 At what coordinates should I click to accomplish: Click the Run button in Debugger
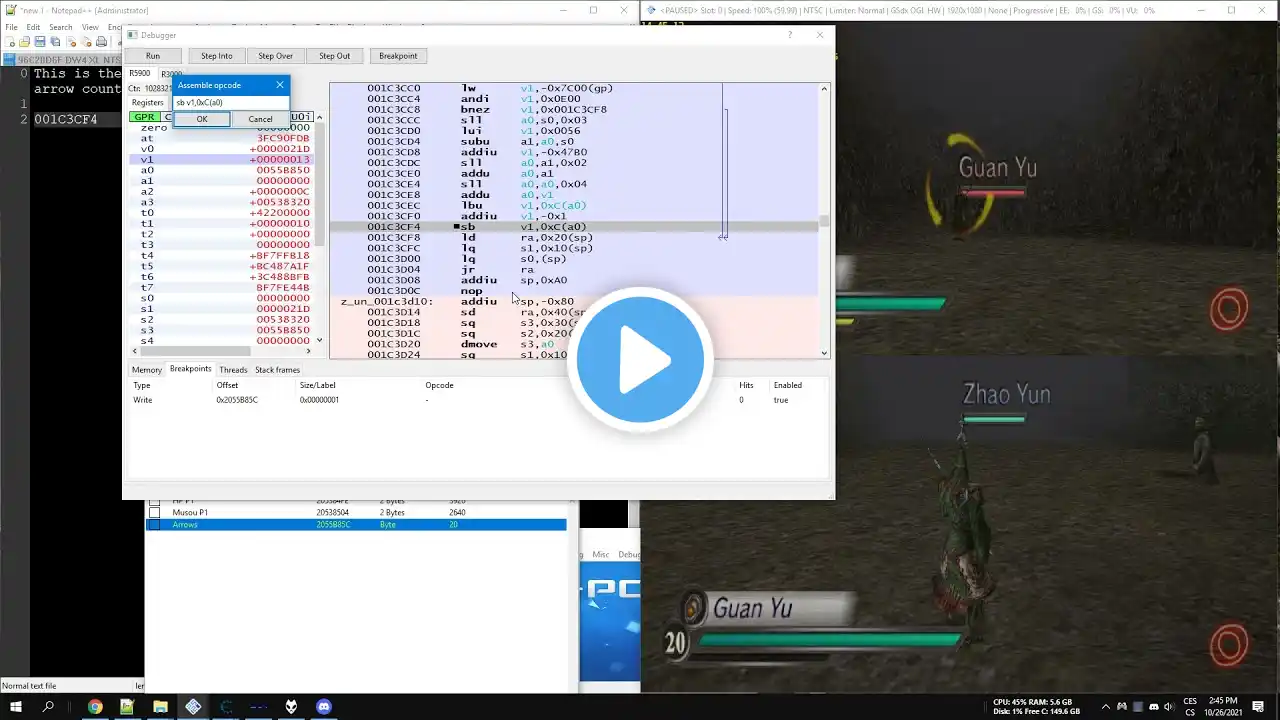(153, 56)
